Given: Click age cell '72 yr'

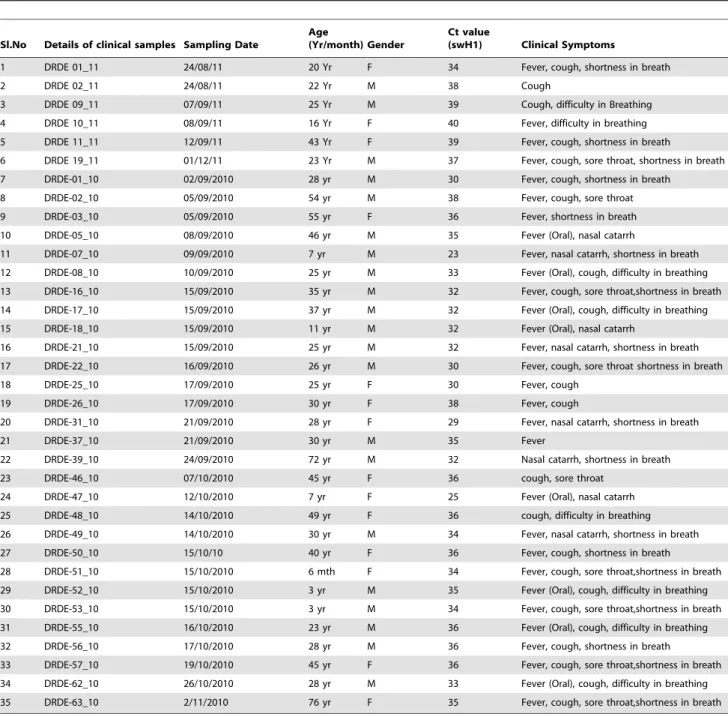Looking at the screenshot, I should [319, 459].
